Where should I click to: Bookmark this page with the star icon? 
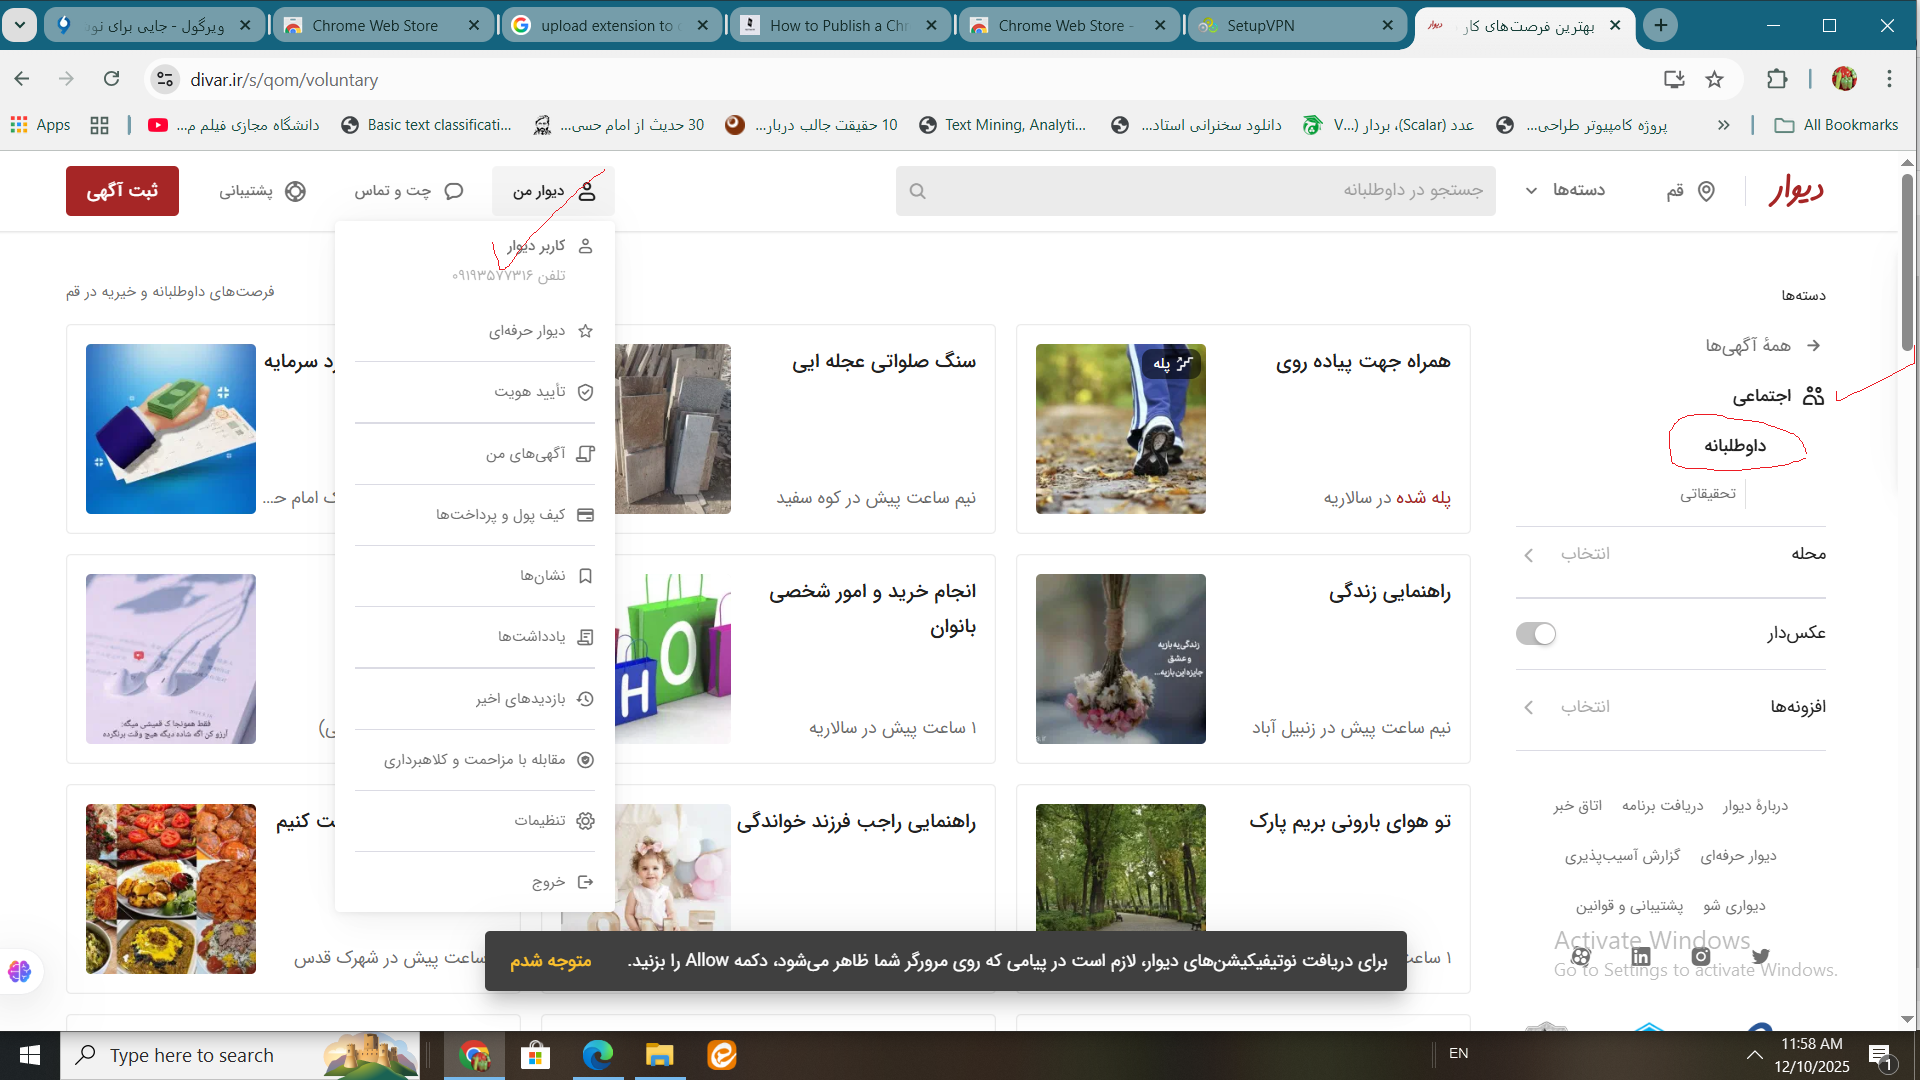tap(1715, 79)
